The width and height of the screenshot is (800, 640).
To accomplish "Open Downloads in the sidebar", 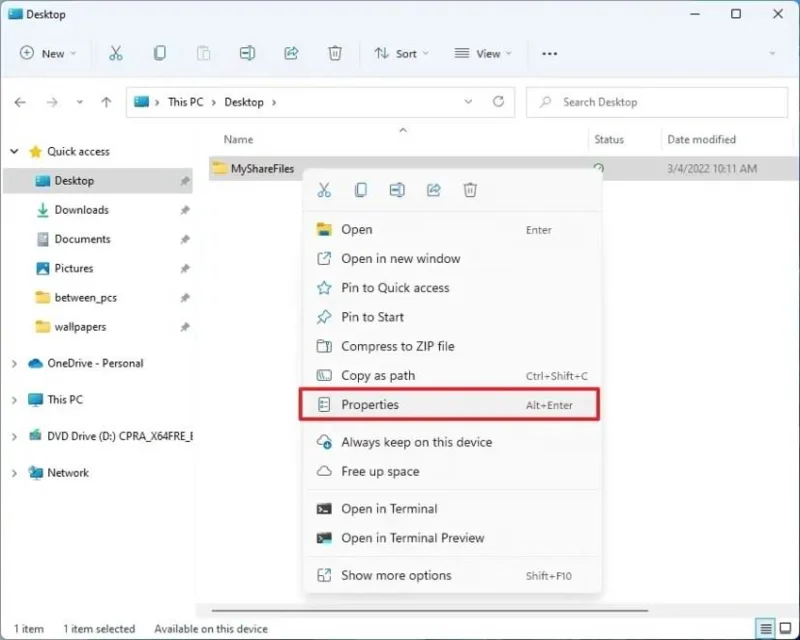I will pyautogui.click(x=98, y=210).
